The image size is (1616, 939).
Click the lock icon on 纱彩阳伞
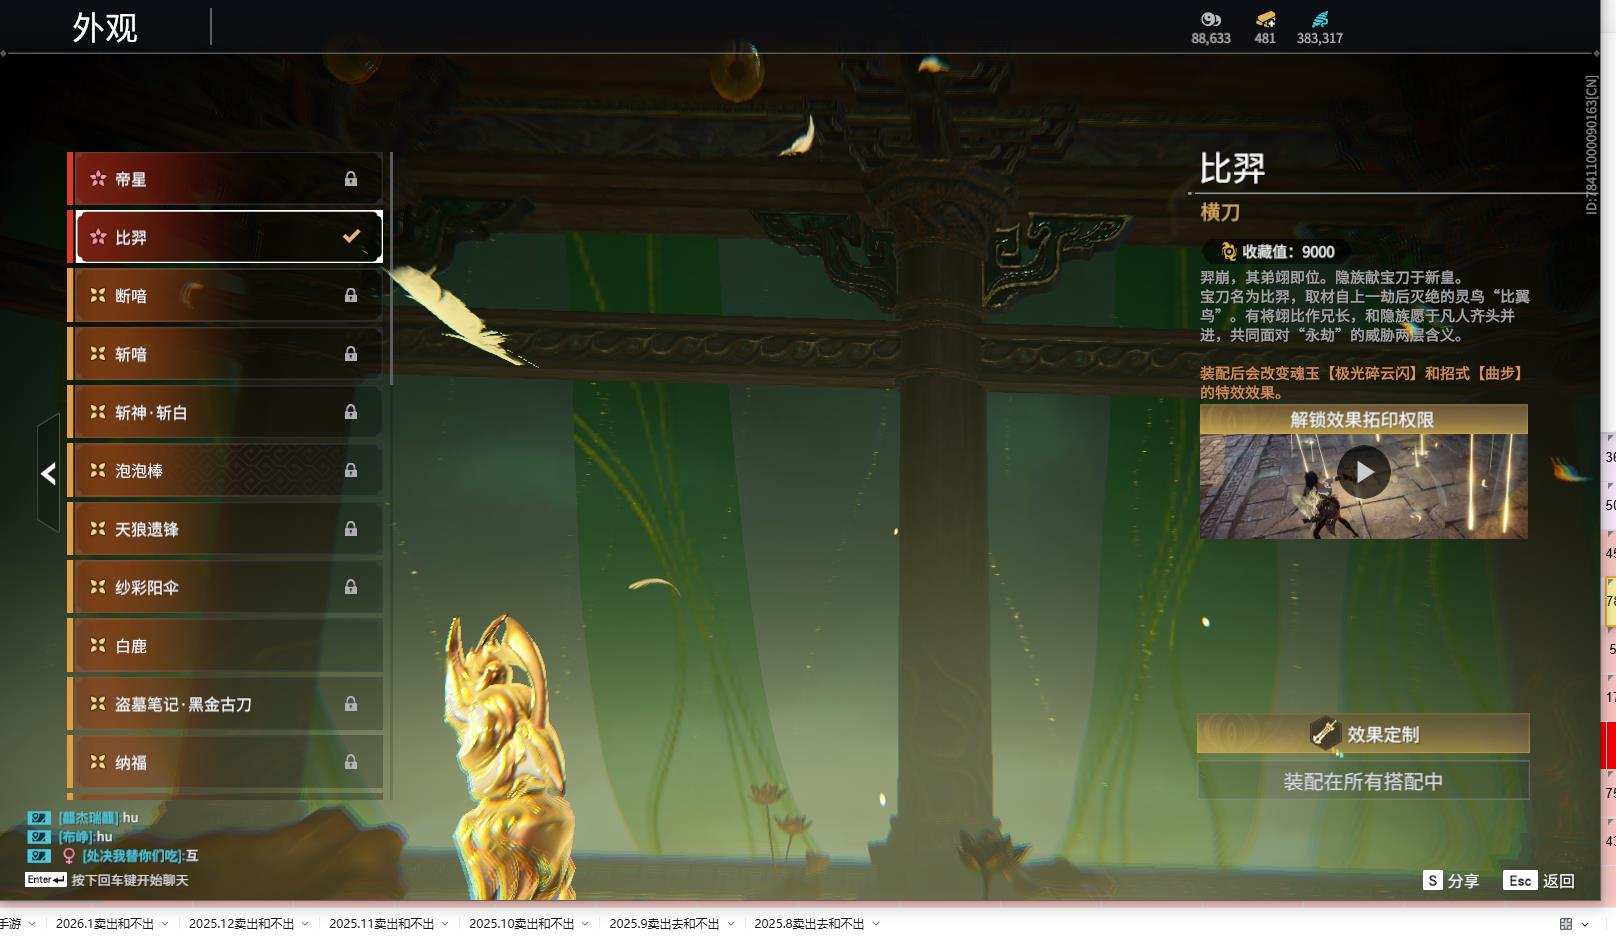351,587
